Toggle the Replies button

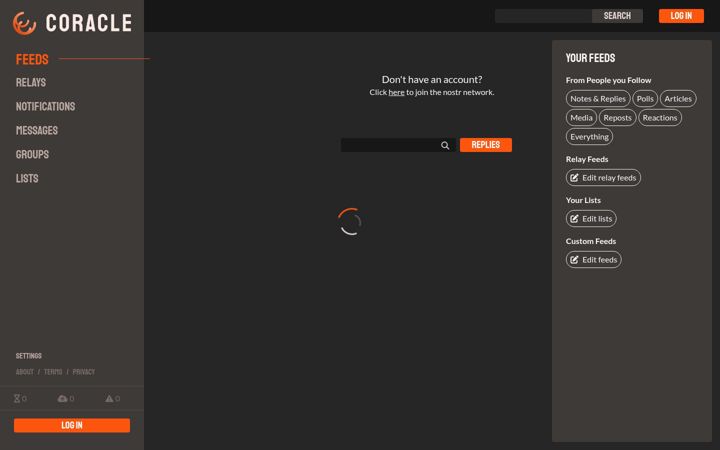[x=486, y=145]
